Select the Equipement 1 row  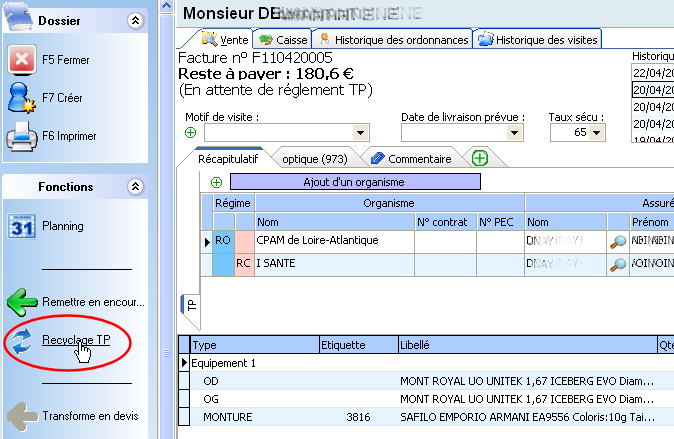click(x=426, y=363)
